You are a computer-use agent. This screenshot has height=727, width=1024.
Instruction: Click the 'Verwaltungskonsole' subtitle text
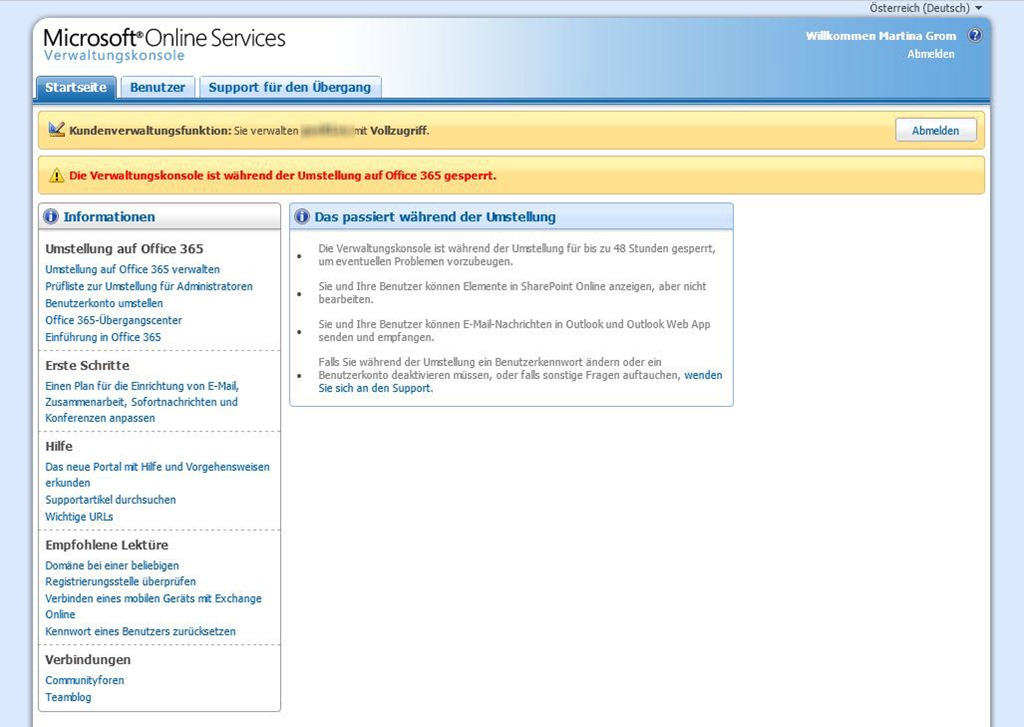[114, 56]
